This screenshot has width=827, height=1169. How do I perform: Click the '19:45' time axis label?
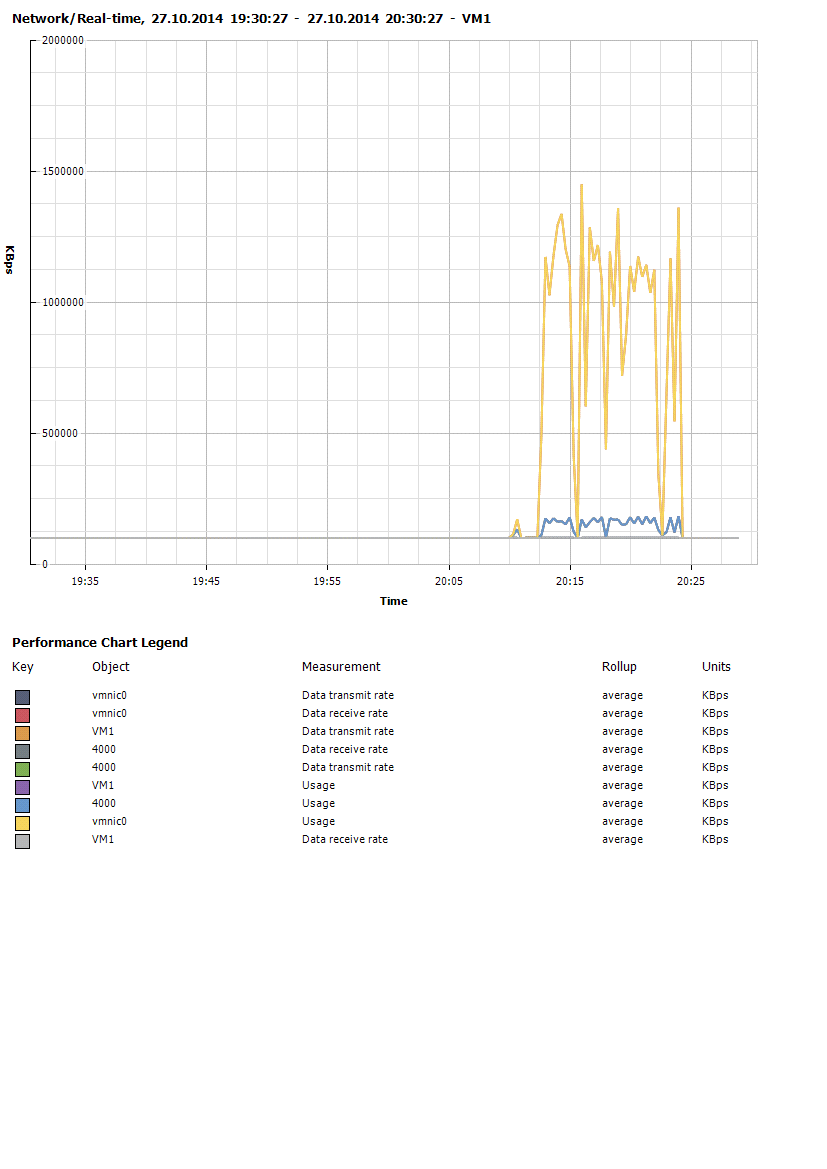206,581
